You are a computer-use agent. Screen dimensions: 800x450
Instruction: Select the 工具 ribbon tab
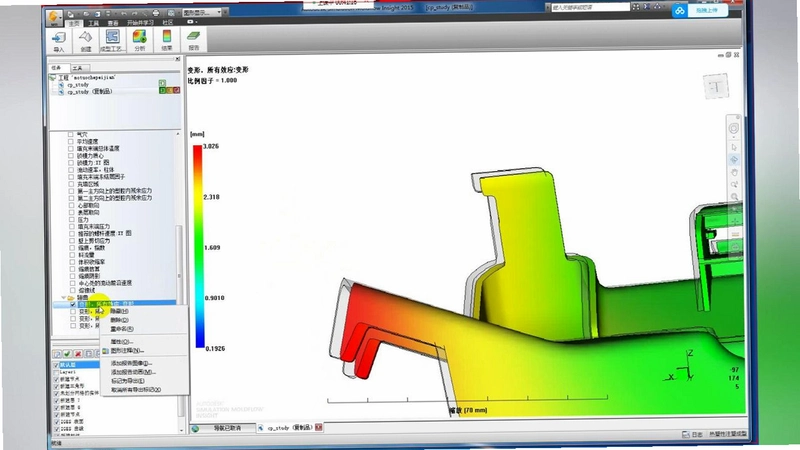click(94, 23)
